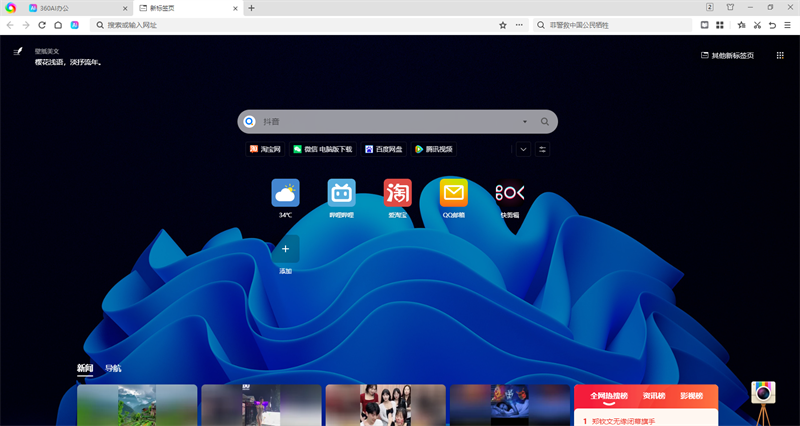Viewport: 800px width, 426px height.
Task: Open the QQ邮箱 mail shortcut
Action: click(x=453, y=193)
